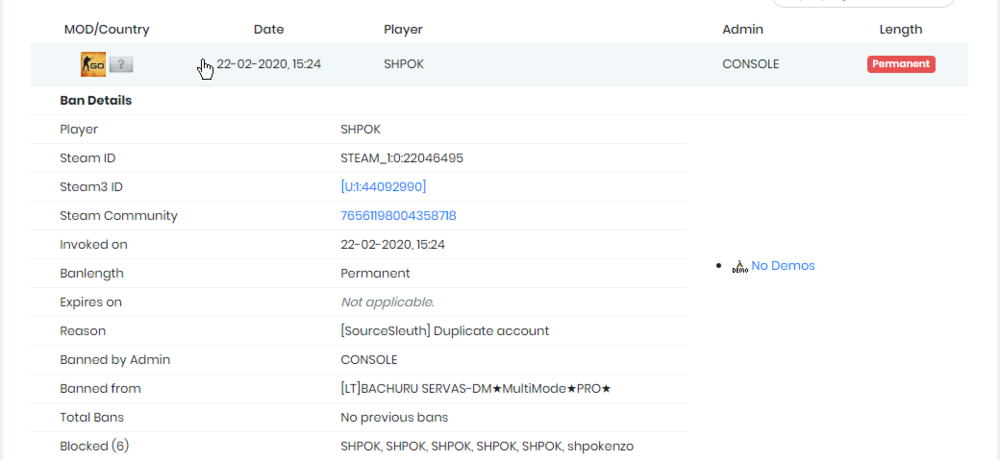The height and width of the screenshot is (460, 1000).
Task: Click the unknown country flag icon
Action: point(121,65)
